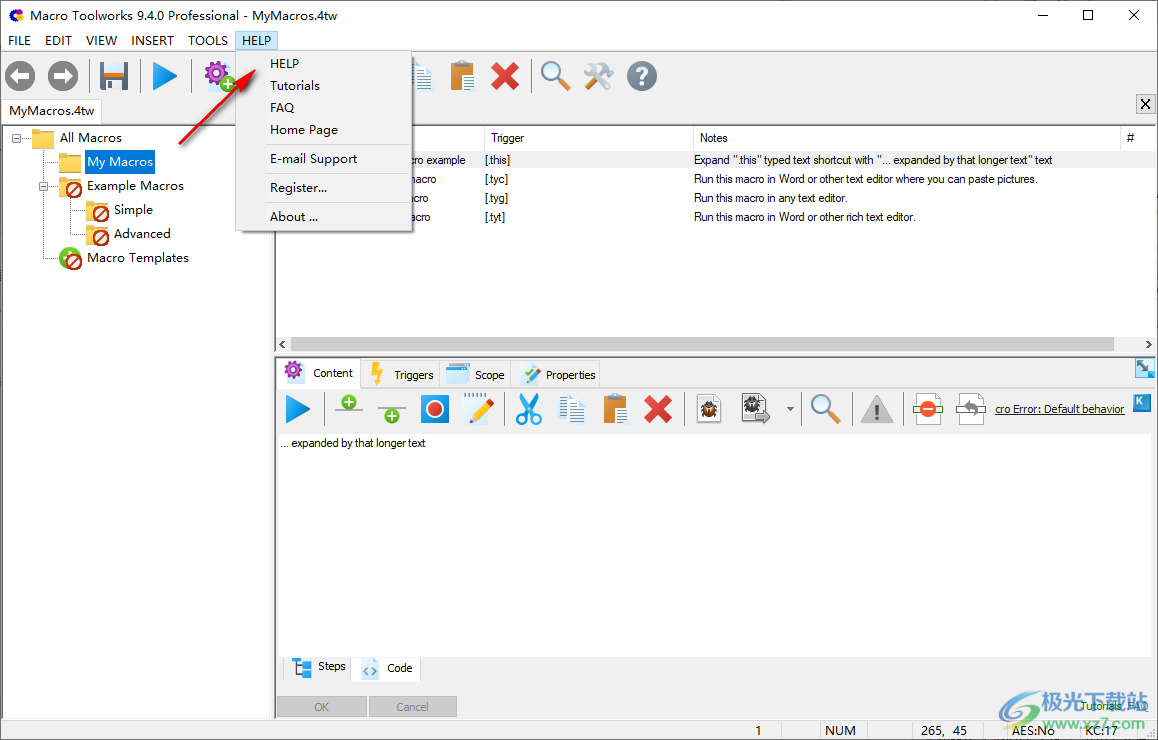
Task: Open the TOOLS menu
Action: point(208,41)
